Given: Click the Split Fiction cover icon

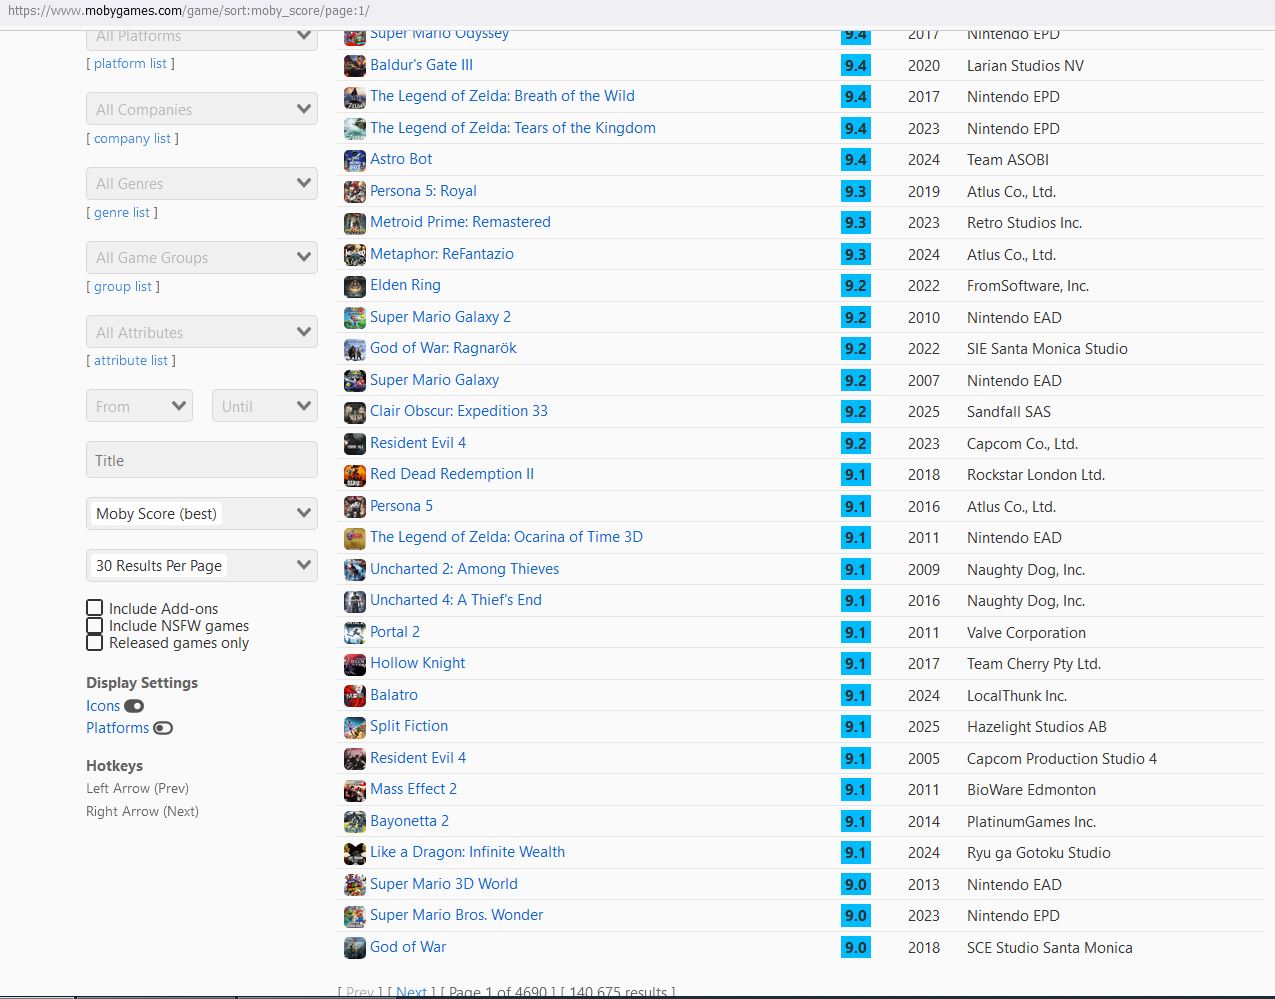Looking at the screenshot, I should coord(355,727).
